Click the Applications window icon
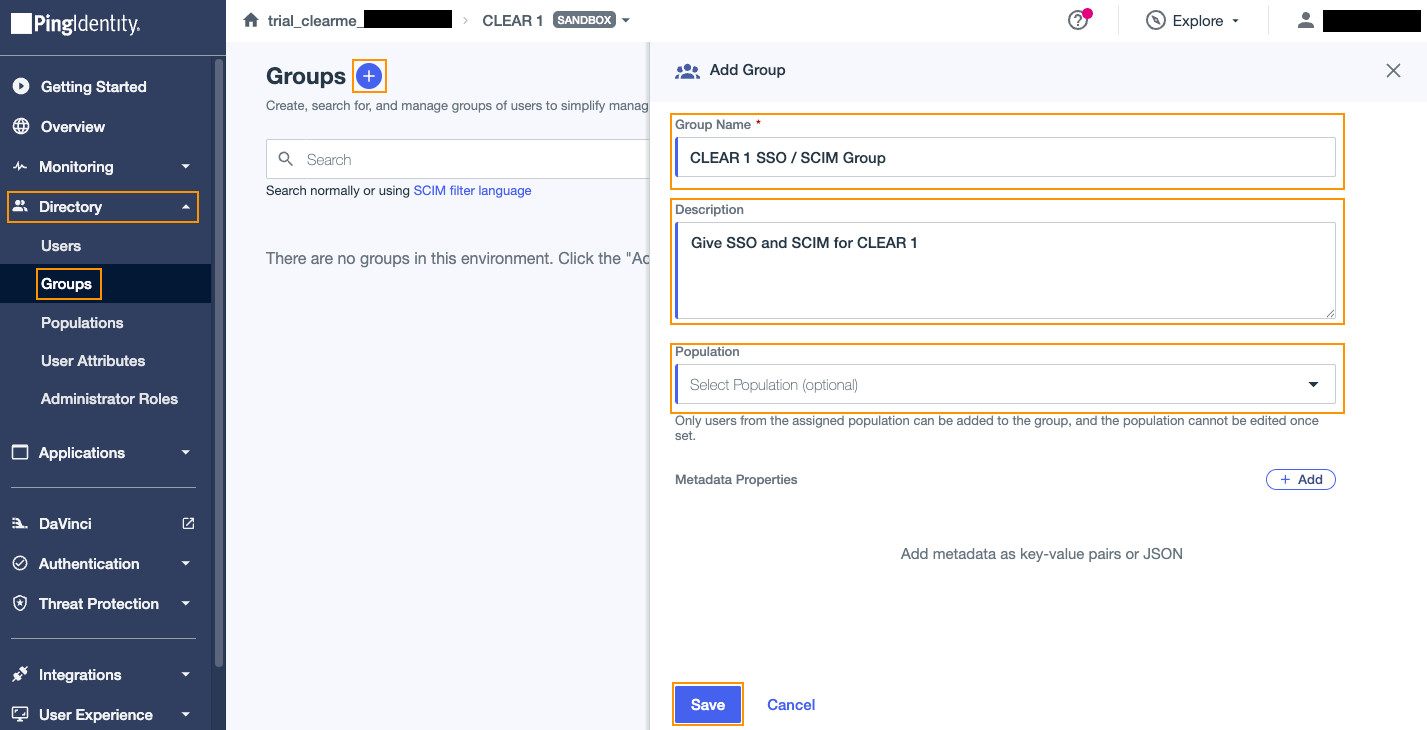Screen dimensions: 1427x730 pyautogui.click(x=20, y=452)
